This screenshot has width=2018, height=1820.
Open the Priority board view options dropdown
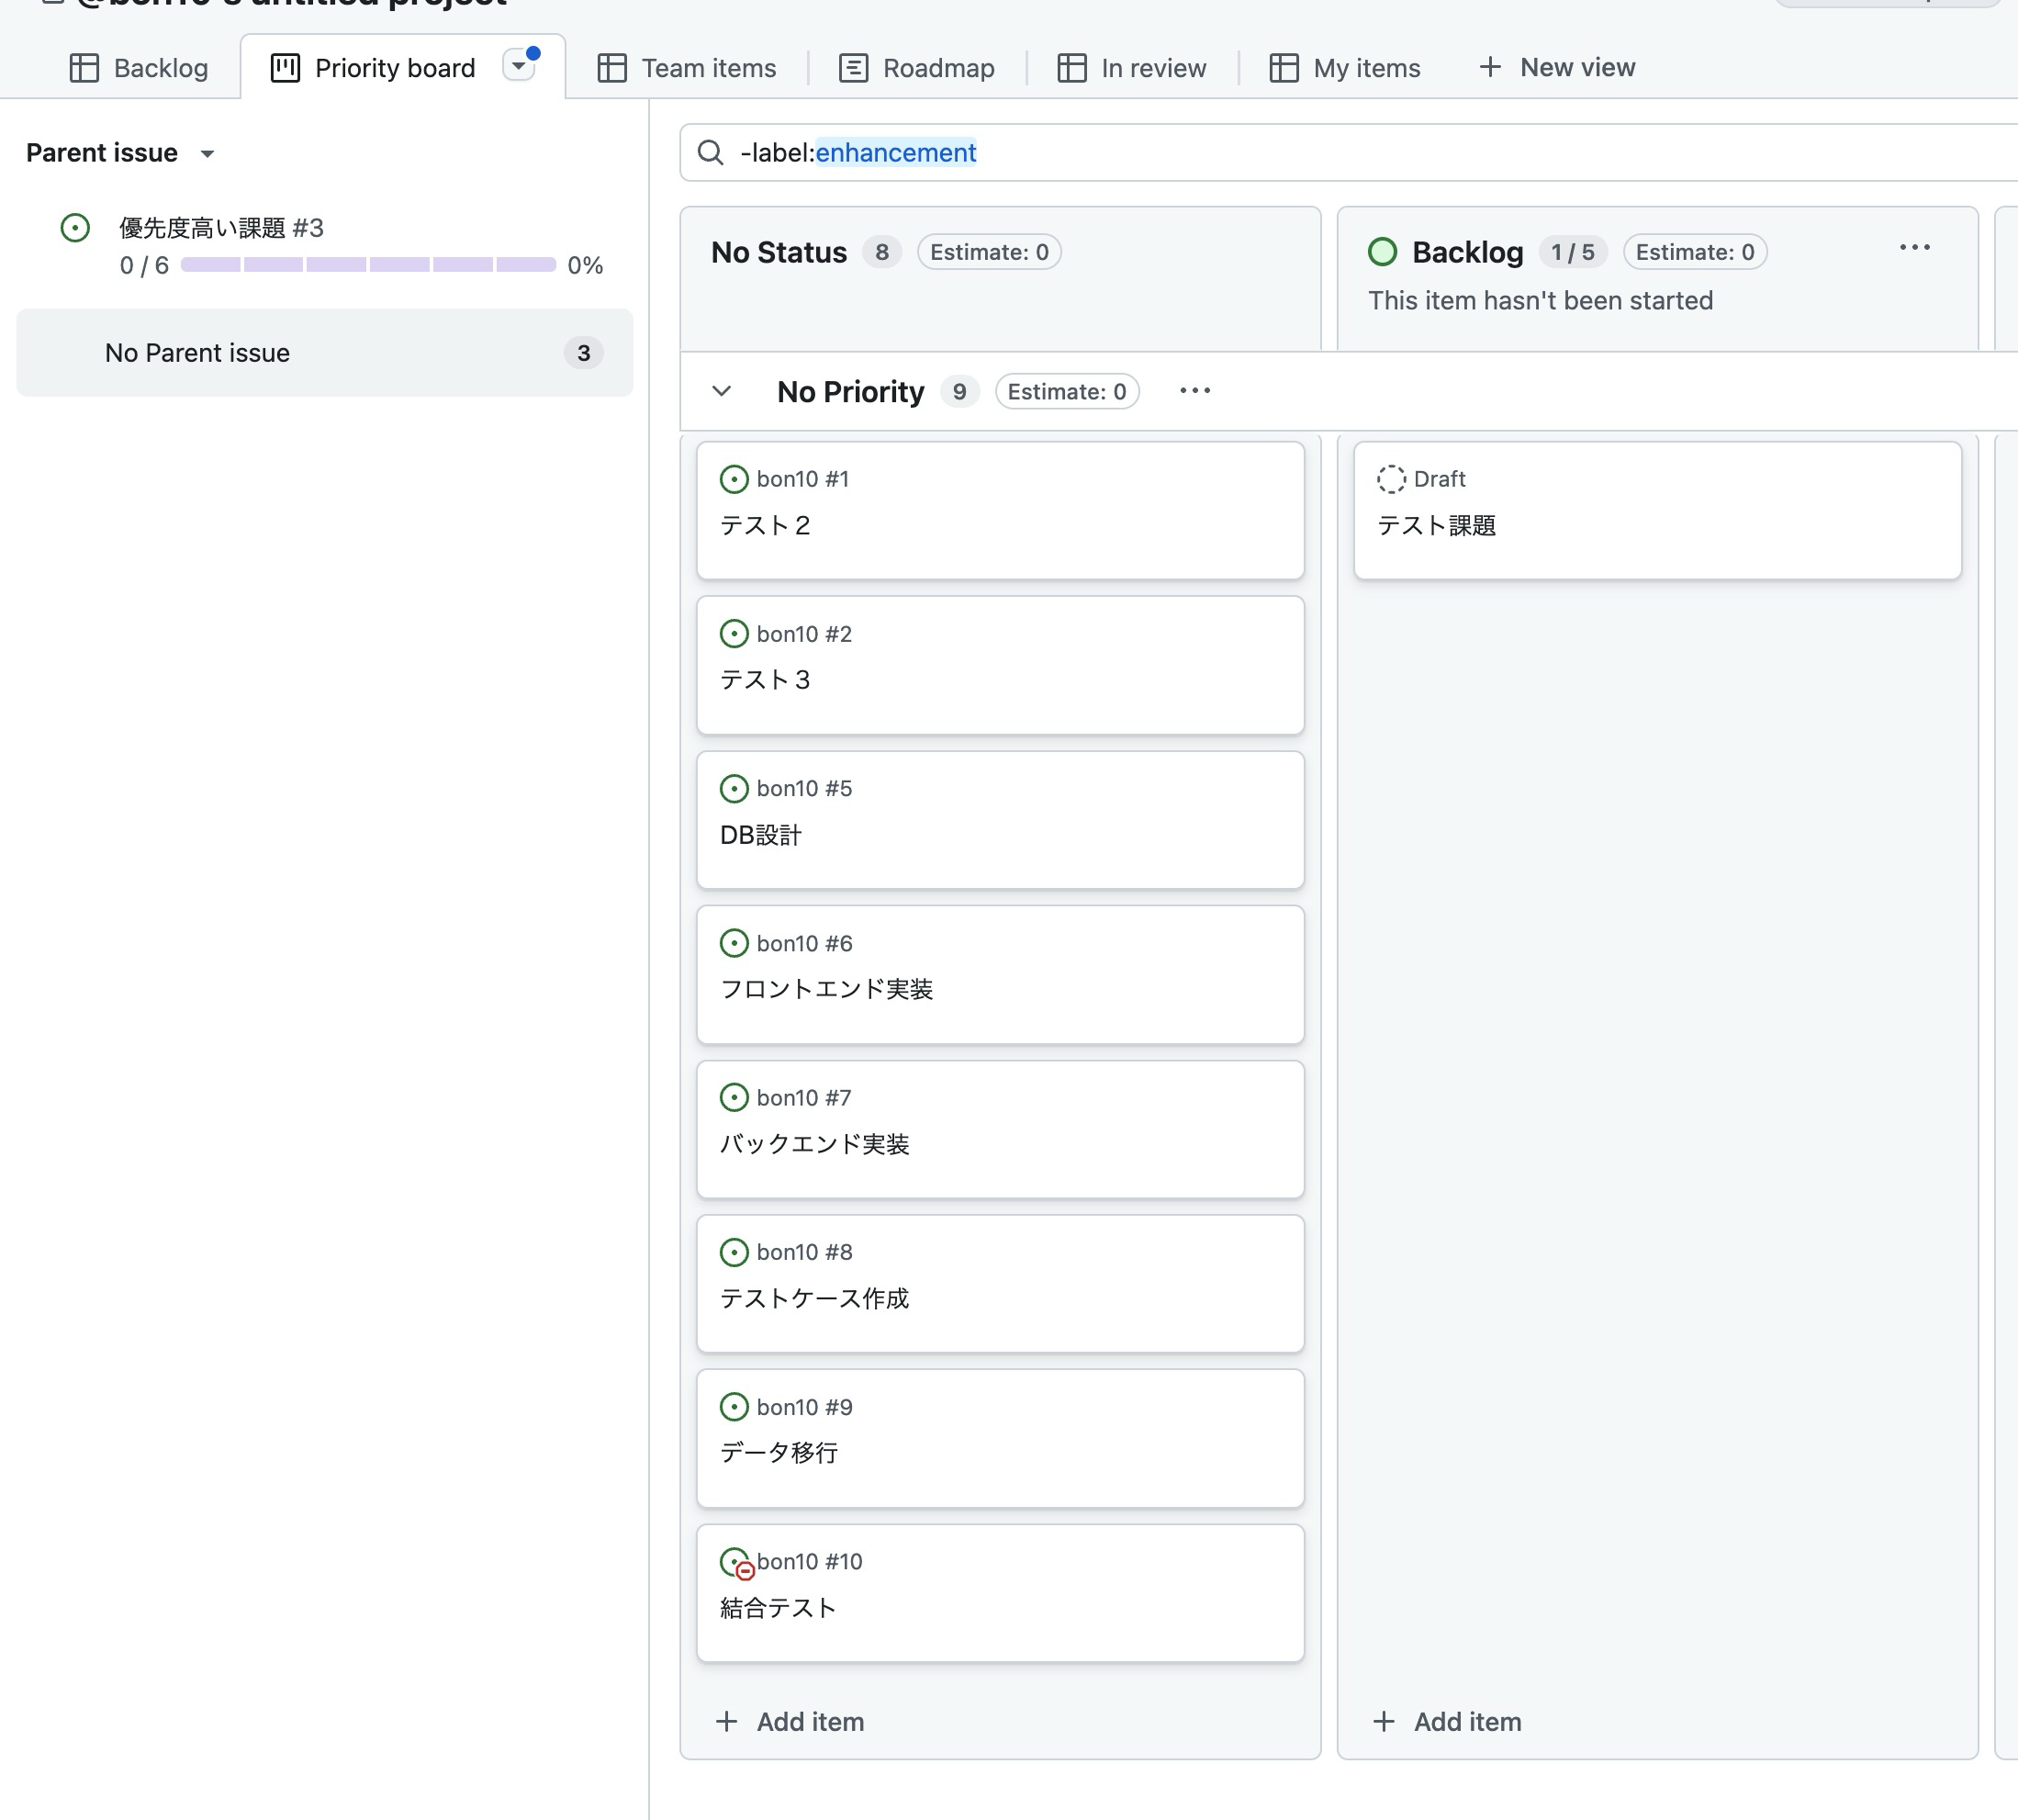pyautogui.click(x=519, y=64)
